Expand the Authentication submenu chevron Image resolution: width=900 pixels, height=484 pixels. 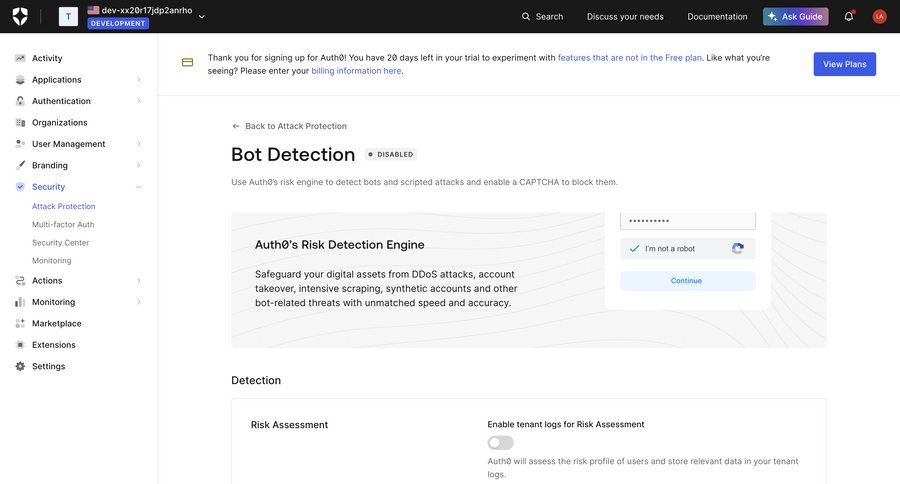(x=138, y=101)
